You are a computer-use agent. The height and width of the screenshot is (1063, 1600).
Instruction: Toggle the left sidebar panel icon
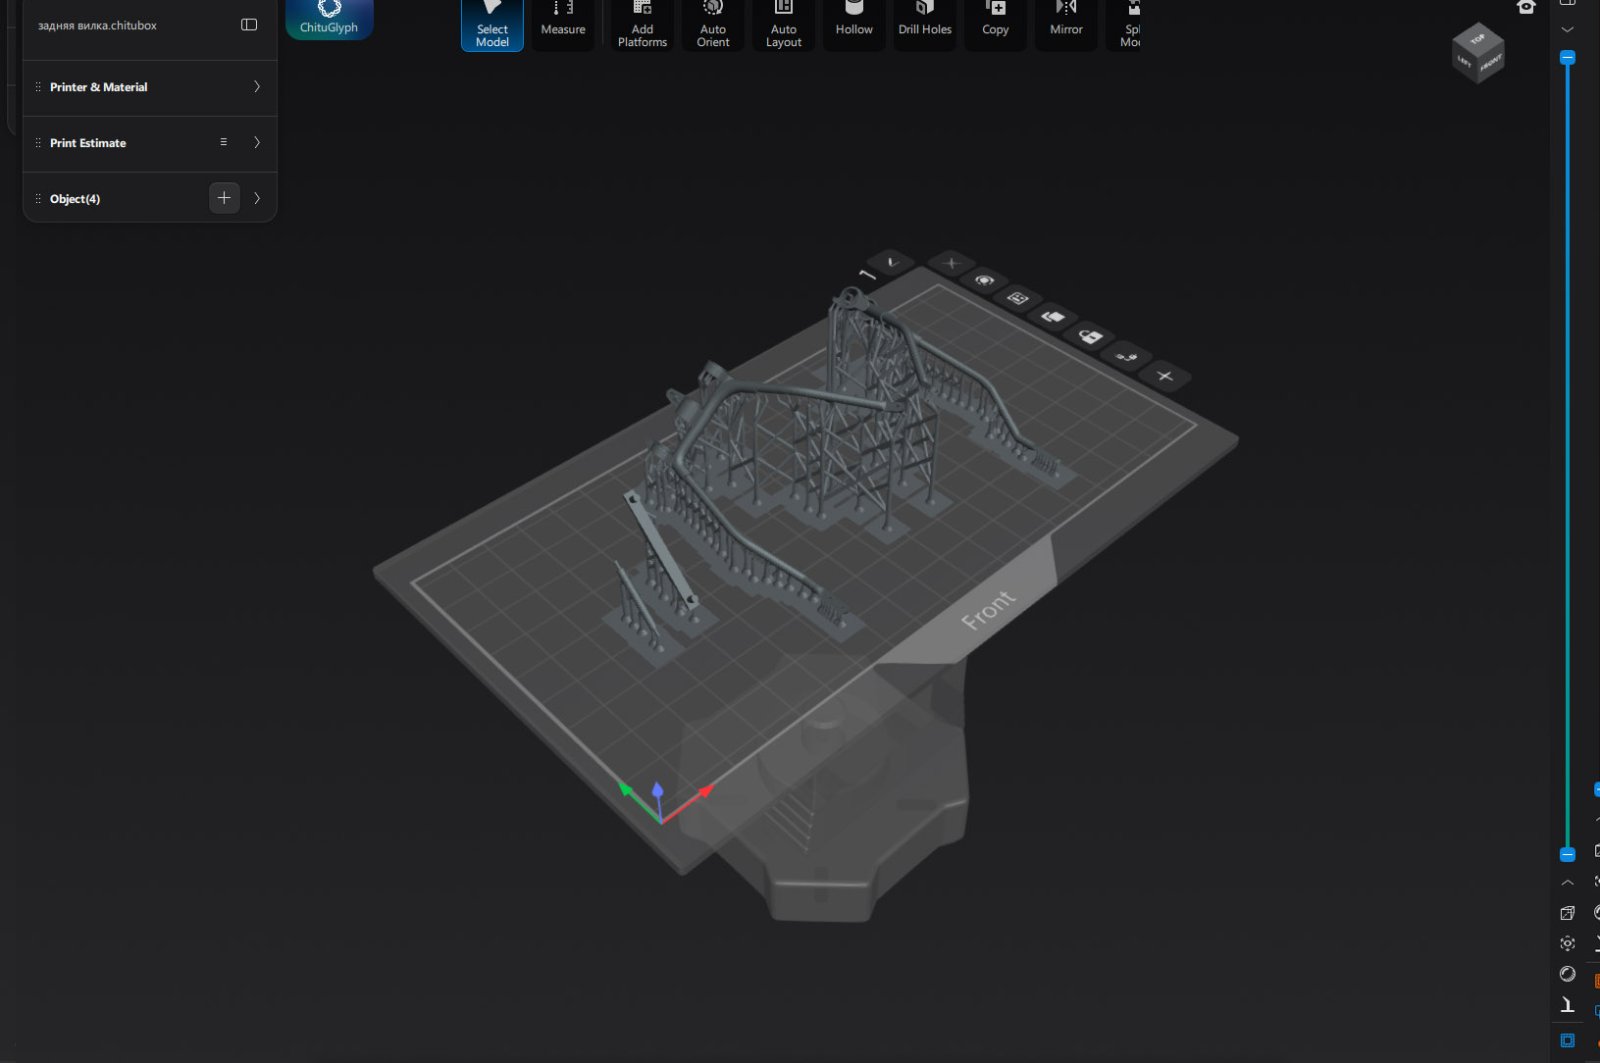click(249, 25)
